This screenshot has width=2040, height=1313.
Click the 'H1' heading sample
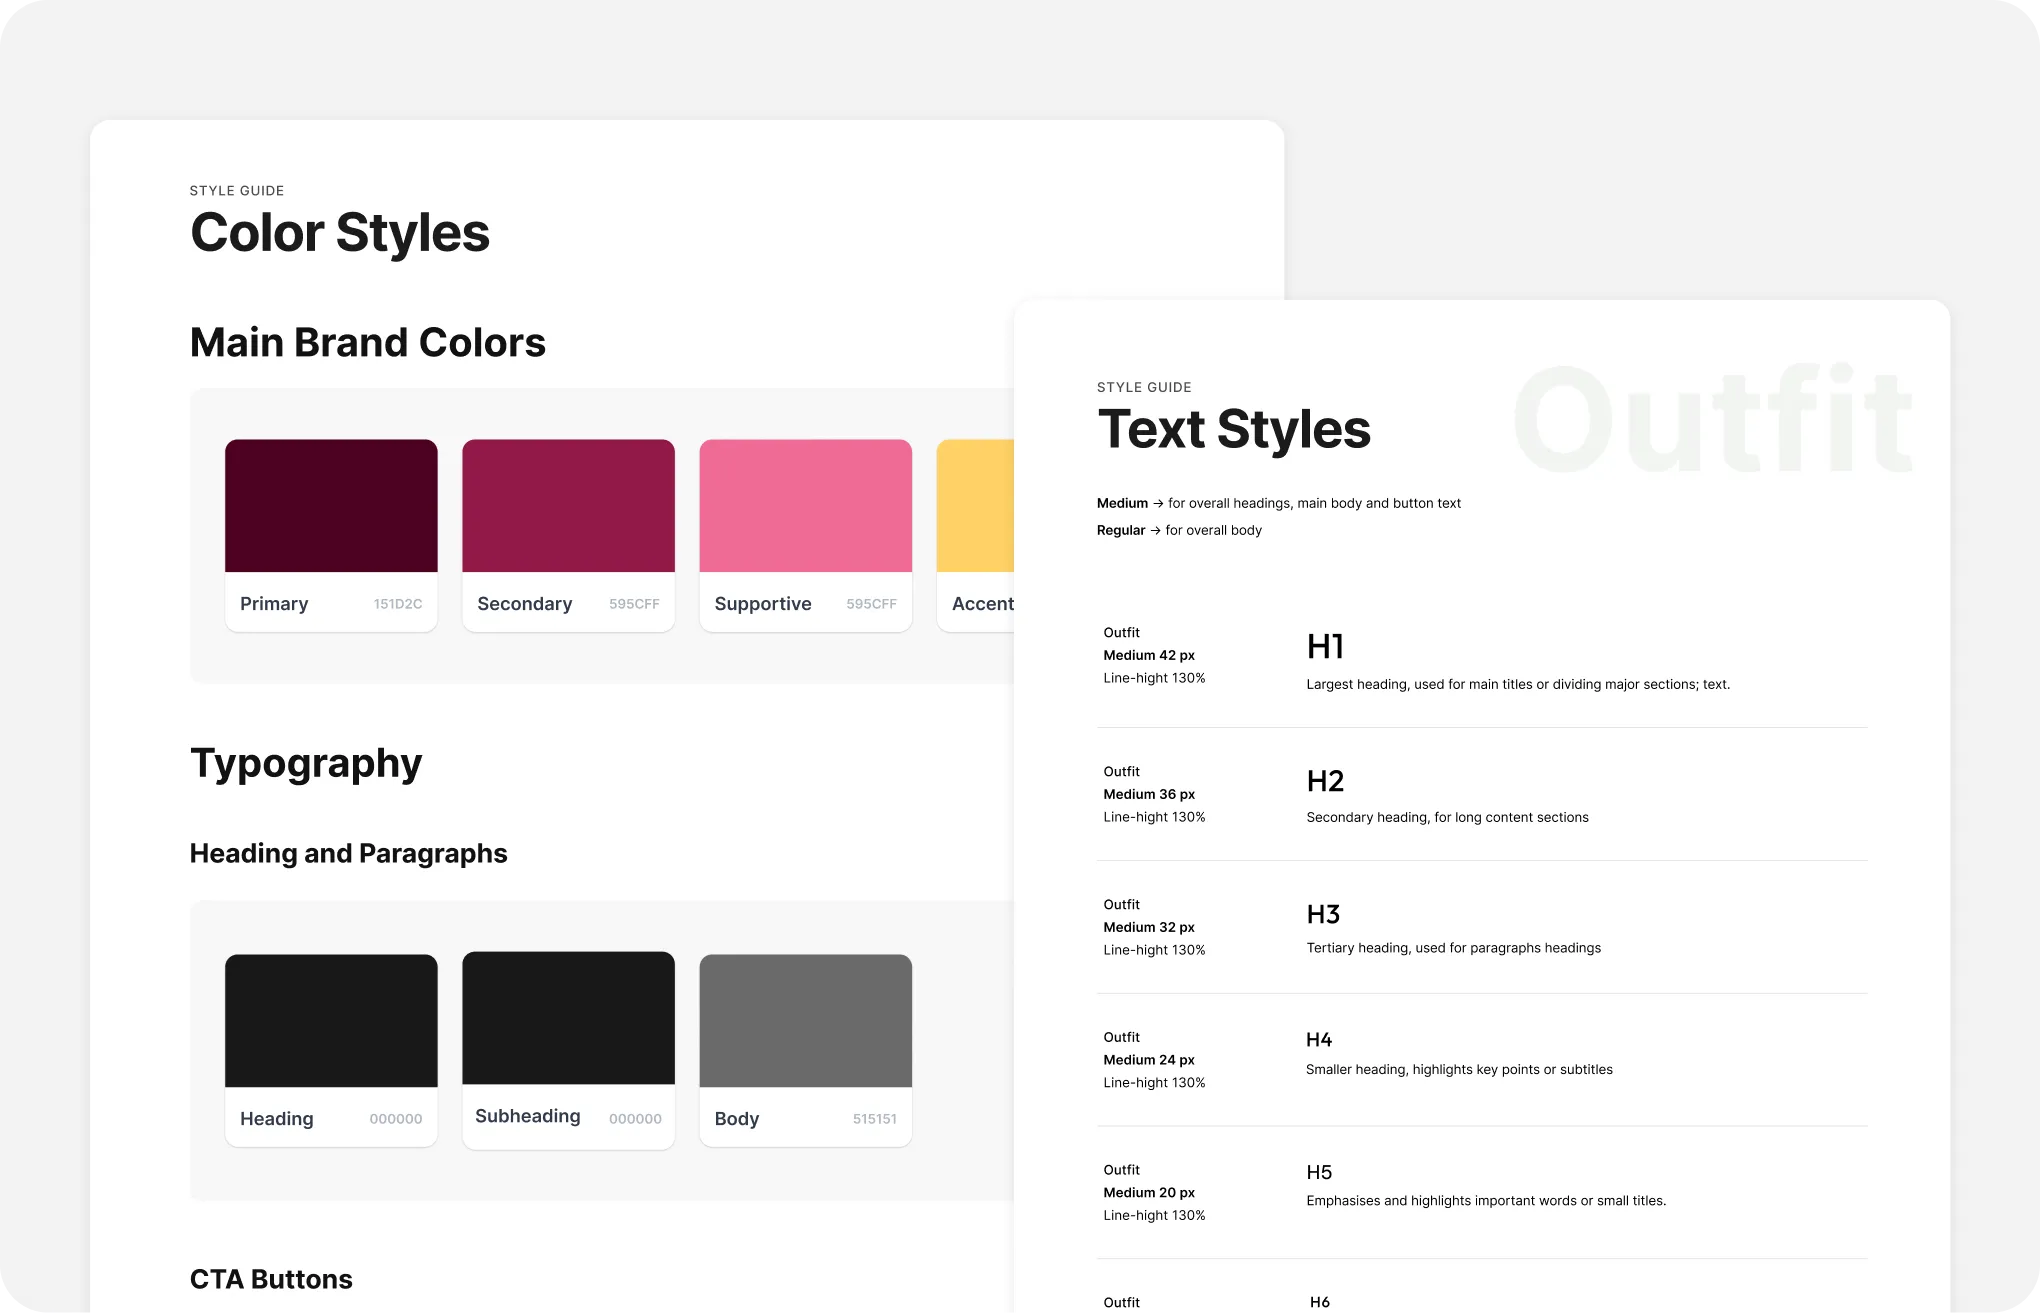pos(1325,647)
